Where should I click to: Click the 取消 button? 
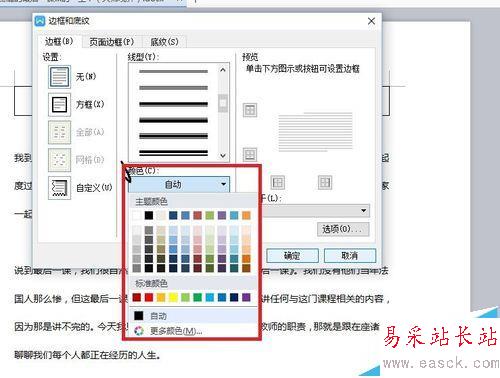coord(350,256)
